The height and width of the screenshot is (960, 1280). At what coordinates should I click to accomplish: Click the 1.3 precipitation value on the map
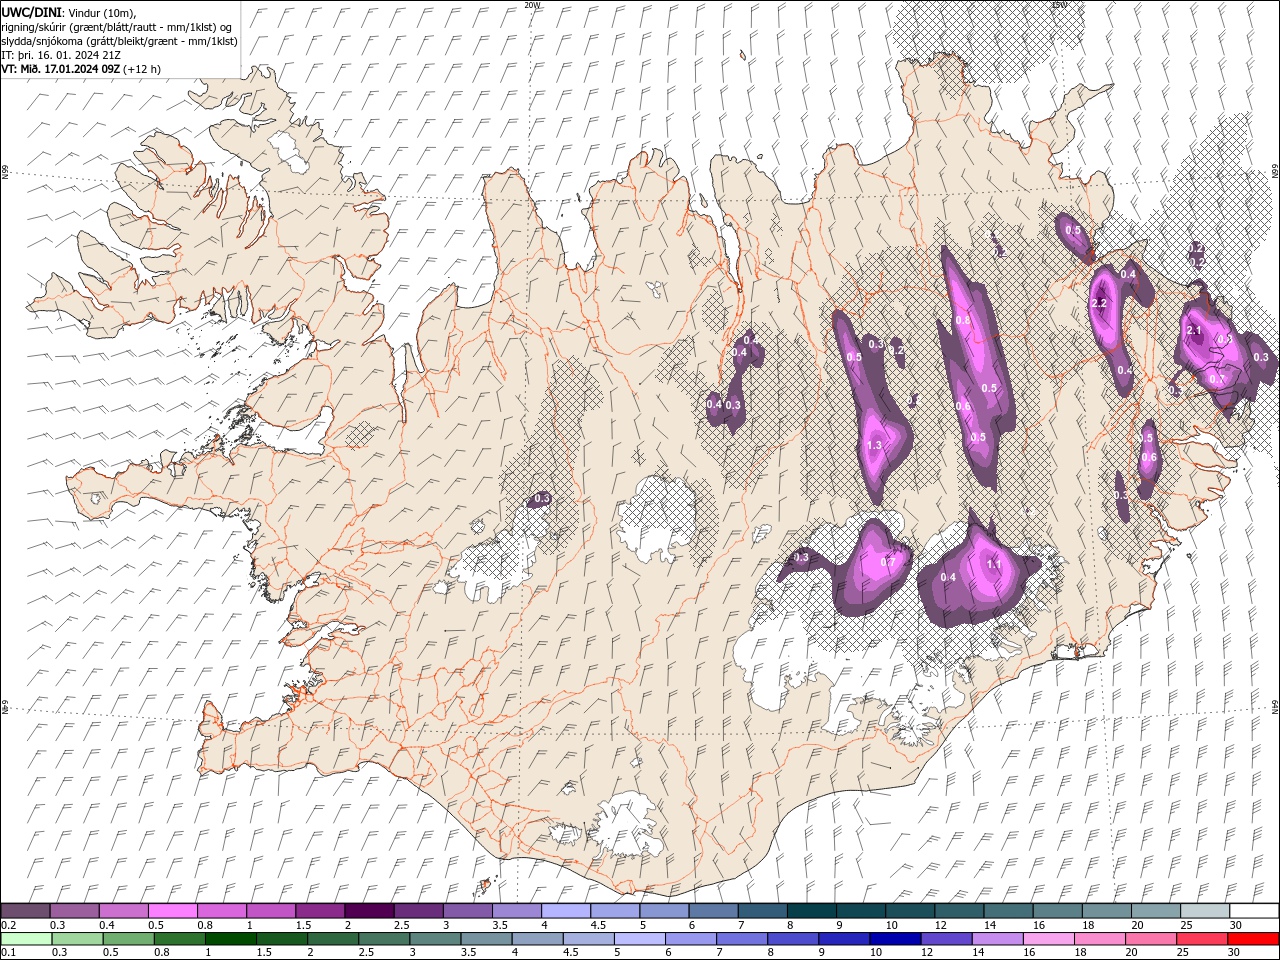(874, 445)
